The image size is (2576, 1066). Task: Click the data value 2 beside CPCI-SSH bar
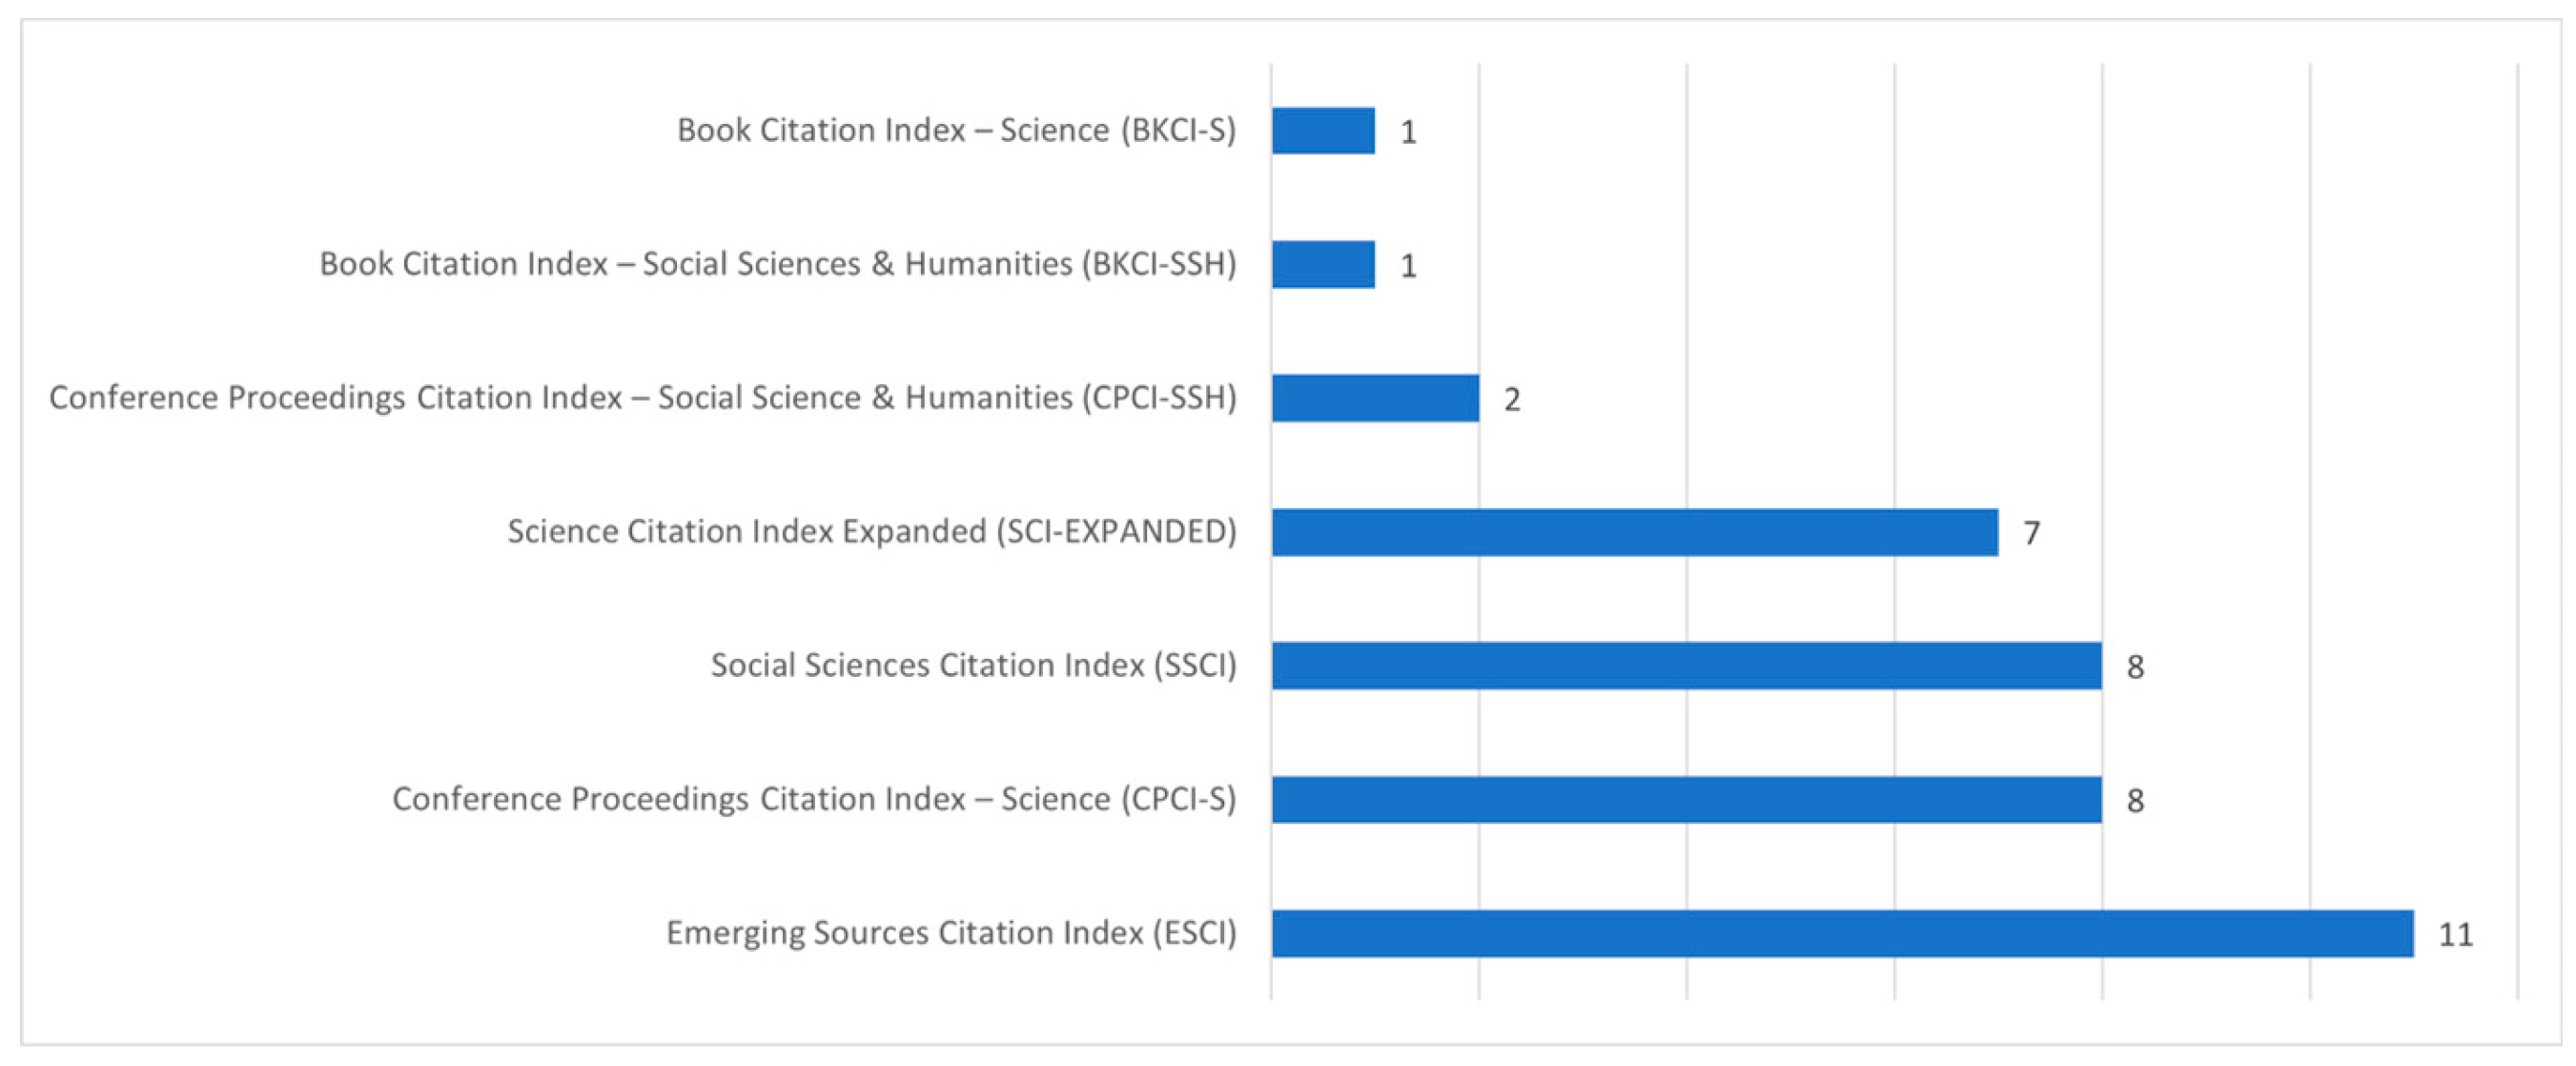[x=1512, y=400]
